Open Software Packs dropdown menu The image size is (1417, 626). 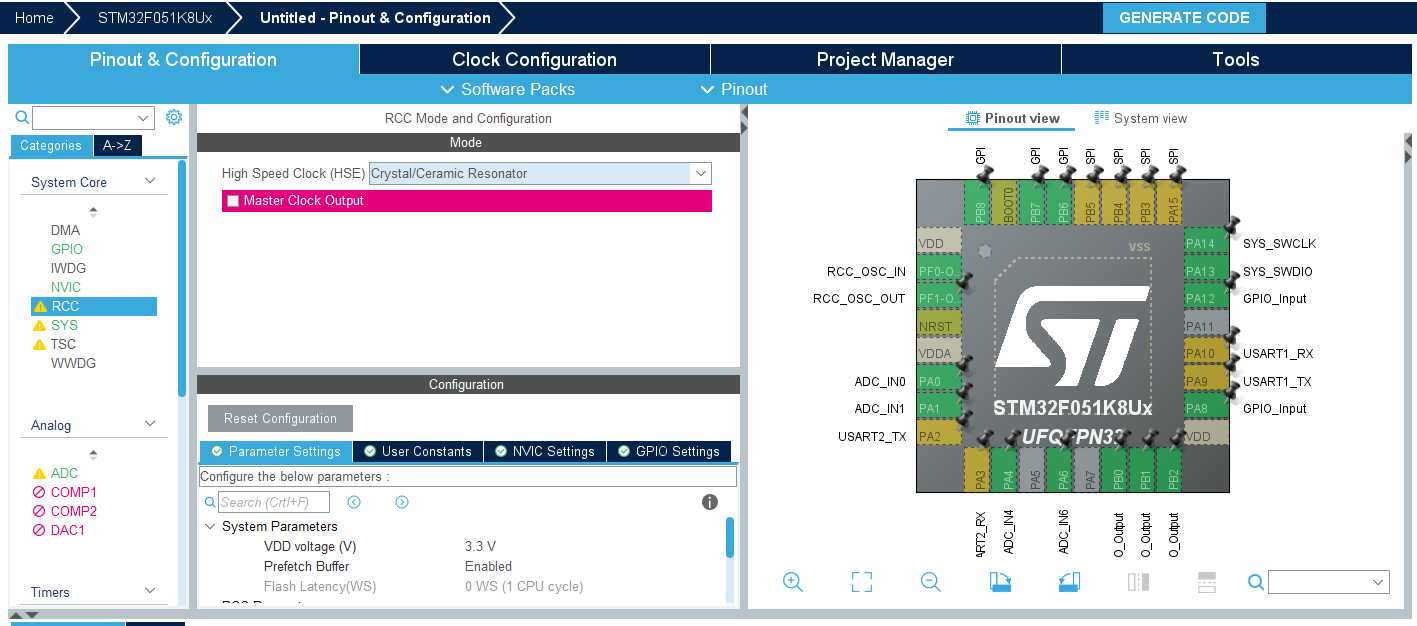(507, 89)
